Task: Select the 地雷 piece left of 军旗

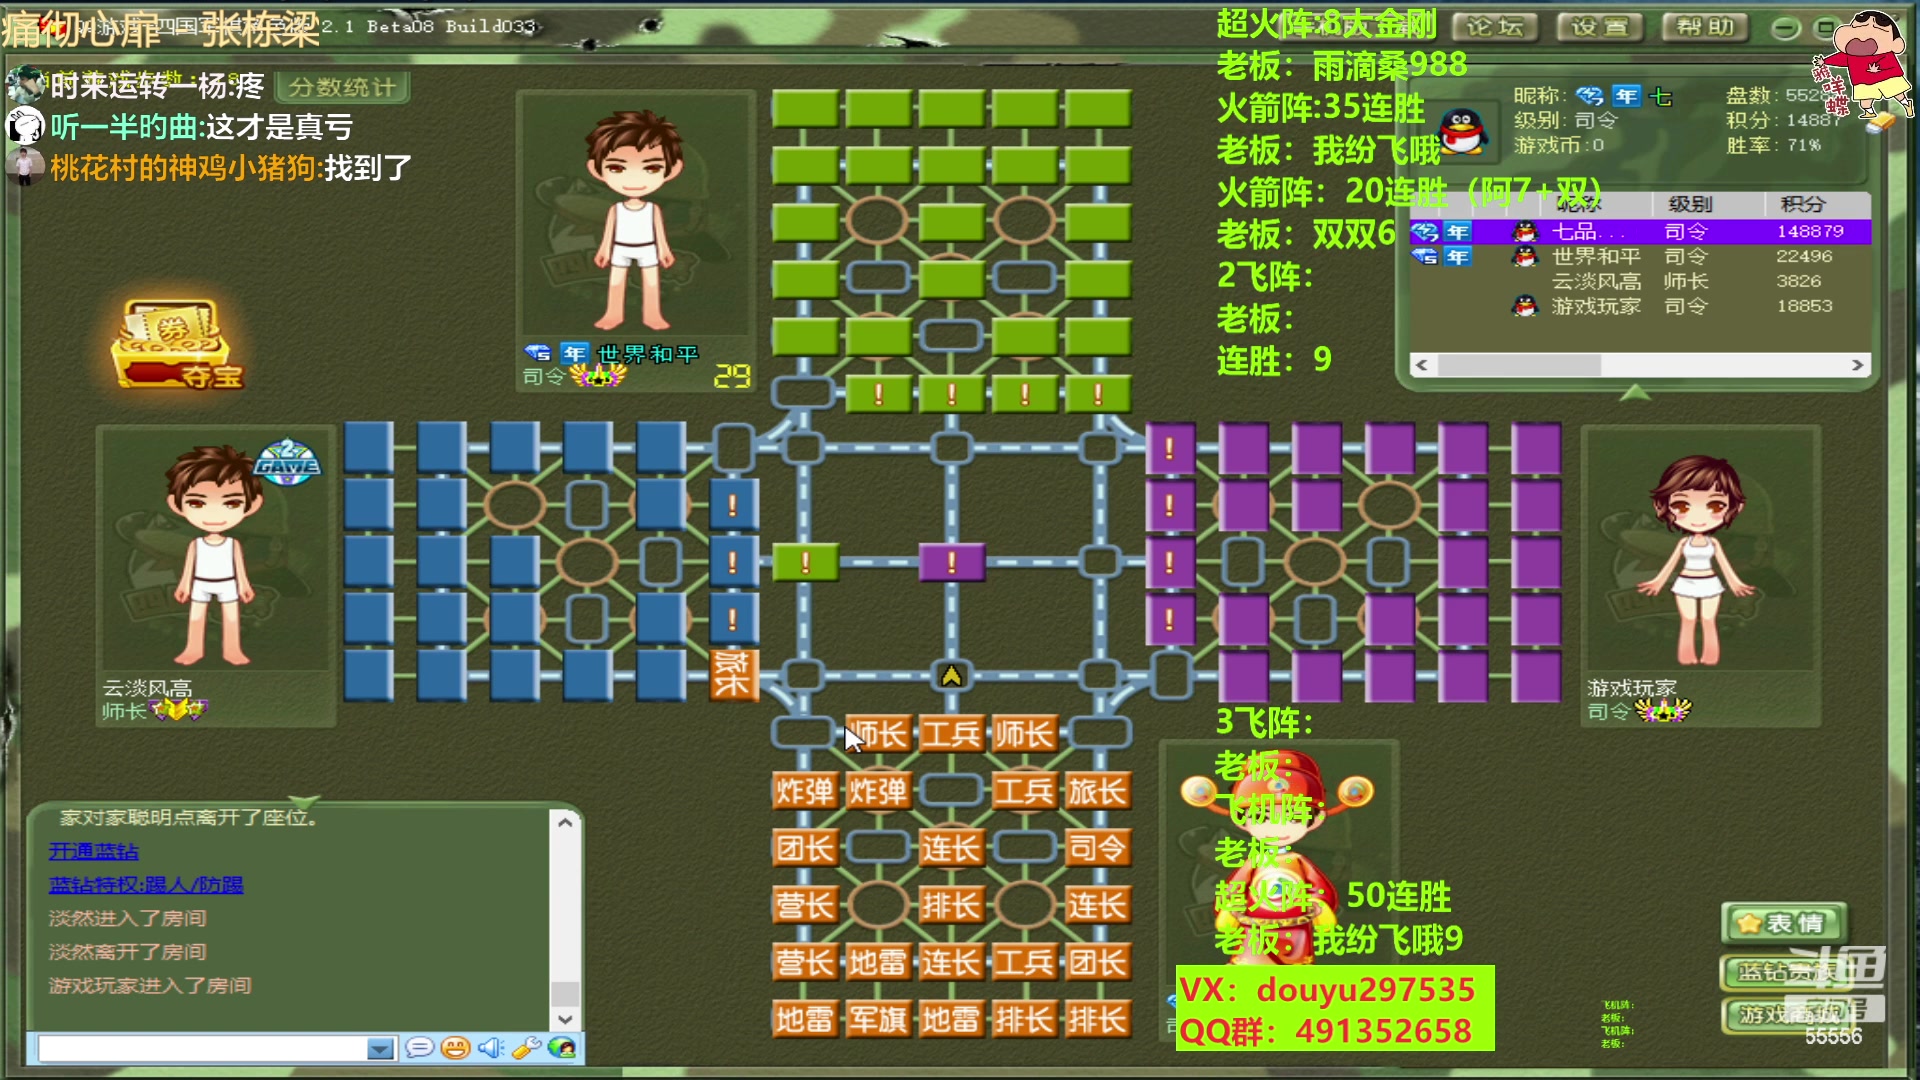Action: (x=805, y=1019)
